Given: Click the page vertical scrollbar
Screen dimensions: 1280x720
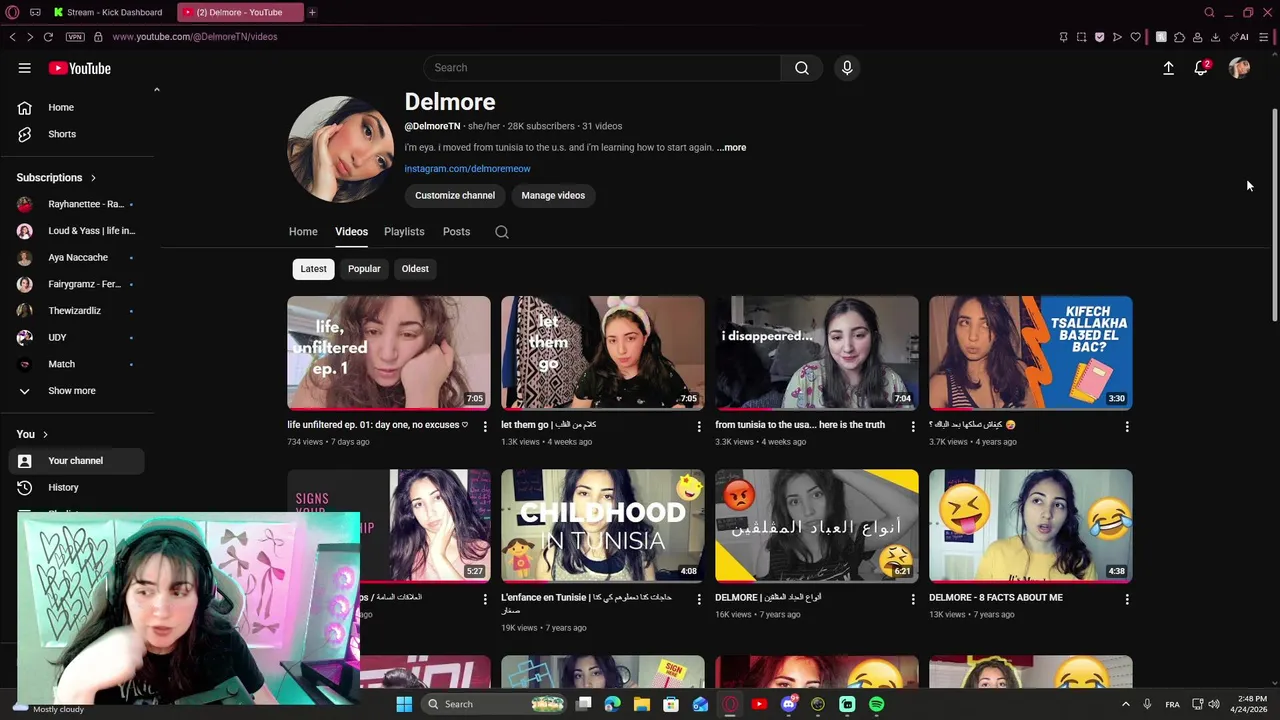Looking at the screenshot, I should pos(1274,215).
